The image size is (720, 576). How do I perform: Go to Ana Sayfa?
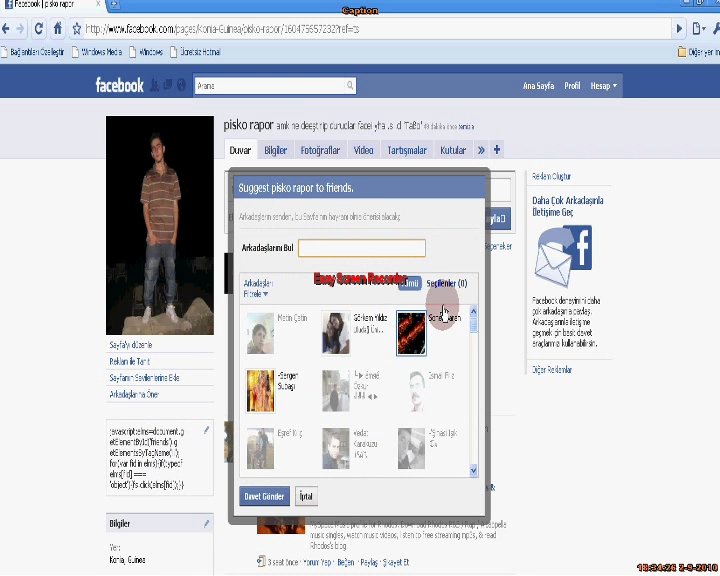click(x=539, y=86)
